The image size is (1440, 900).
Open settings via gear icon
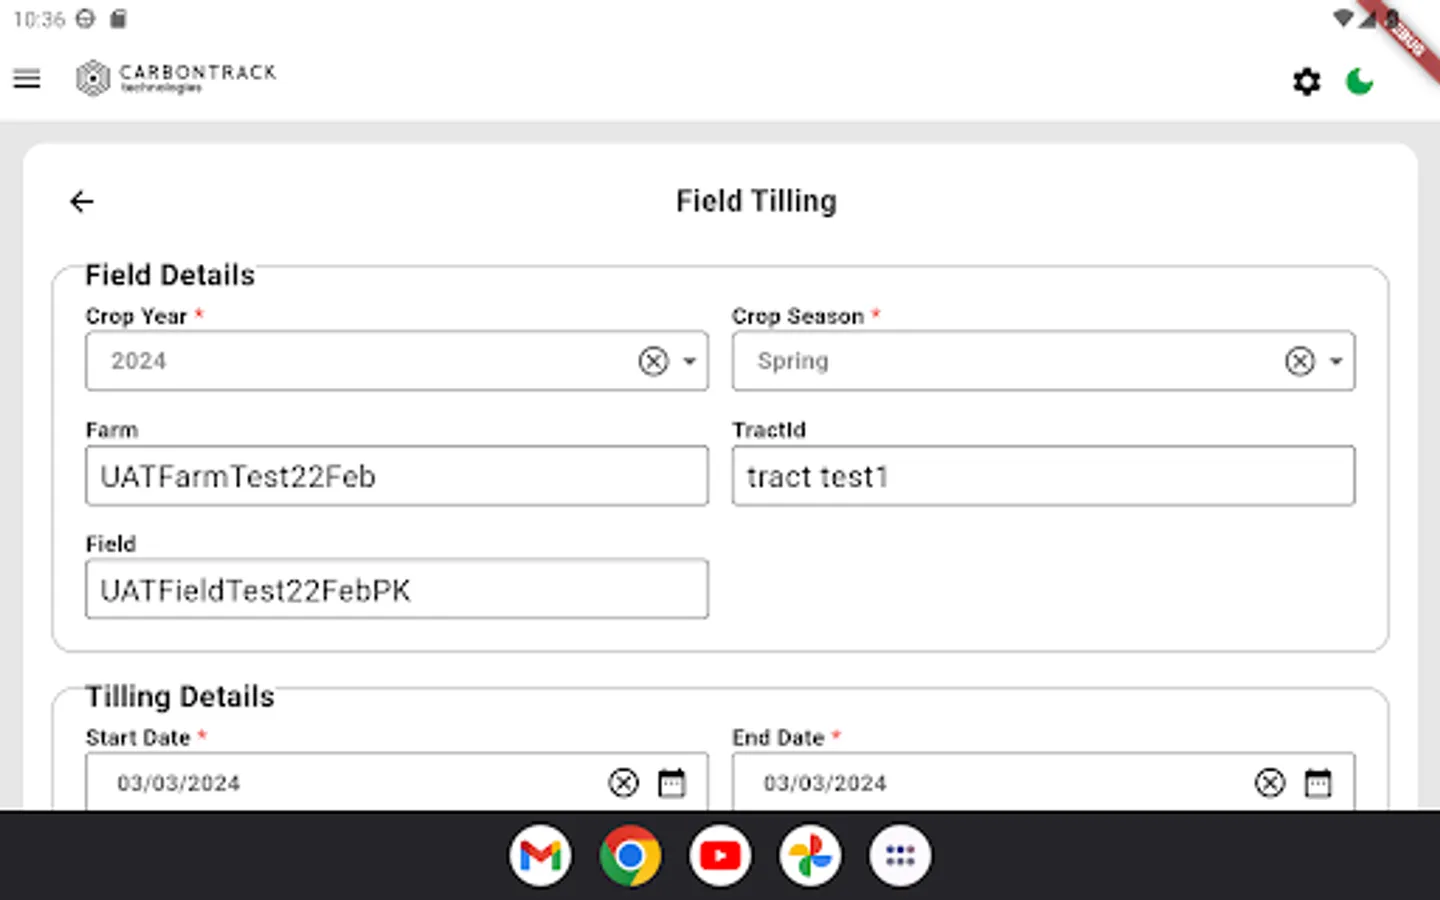(x=1306, y=81)
